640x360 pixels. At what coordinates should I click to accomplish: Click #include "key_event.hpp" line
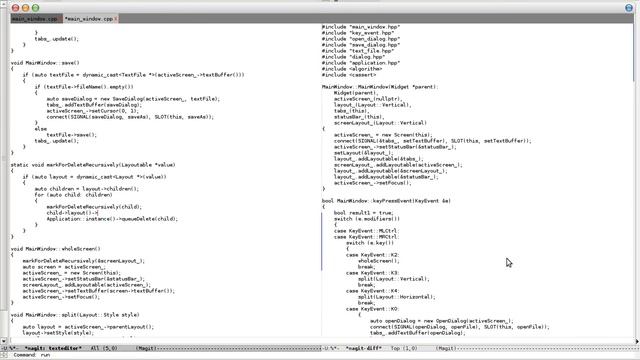point(358,33)
